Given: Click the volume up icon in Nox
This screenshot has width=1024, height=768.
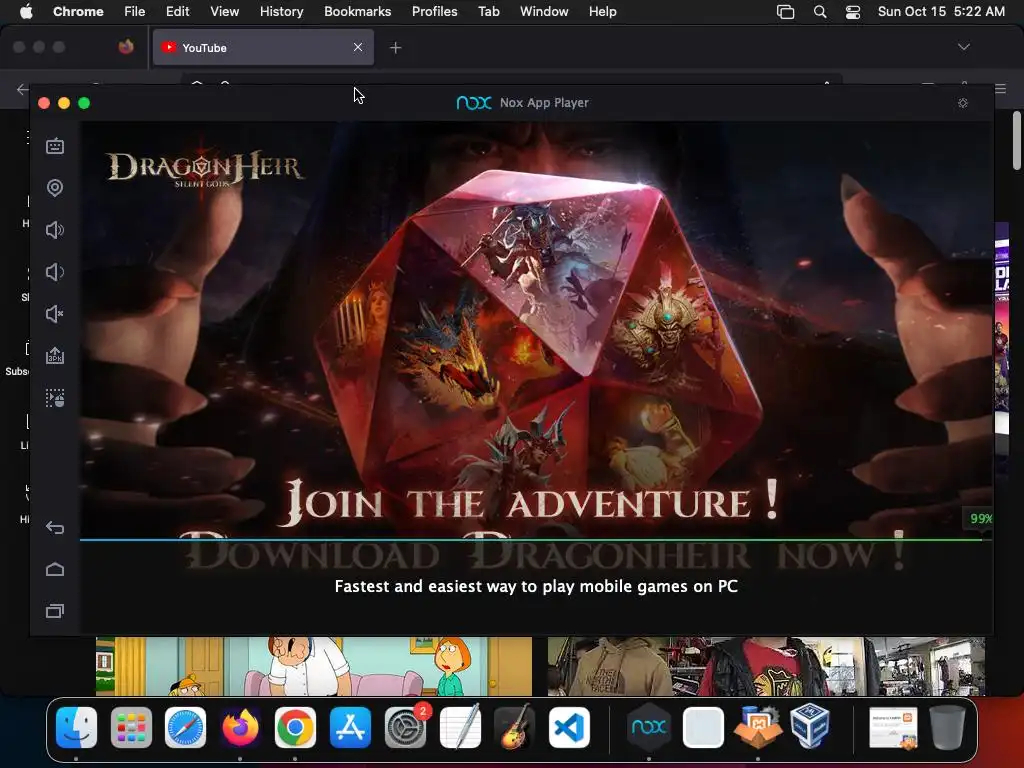Looking at the screenshot, I should tap(55, 230).
